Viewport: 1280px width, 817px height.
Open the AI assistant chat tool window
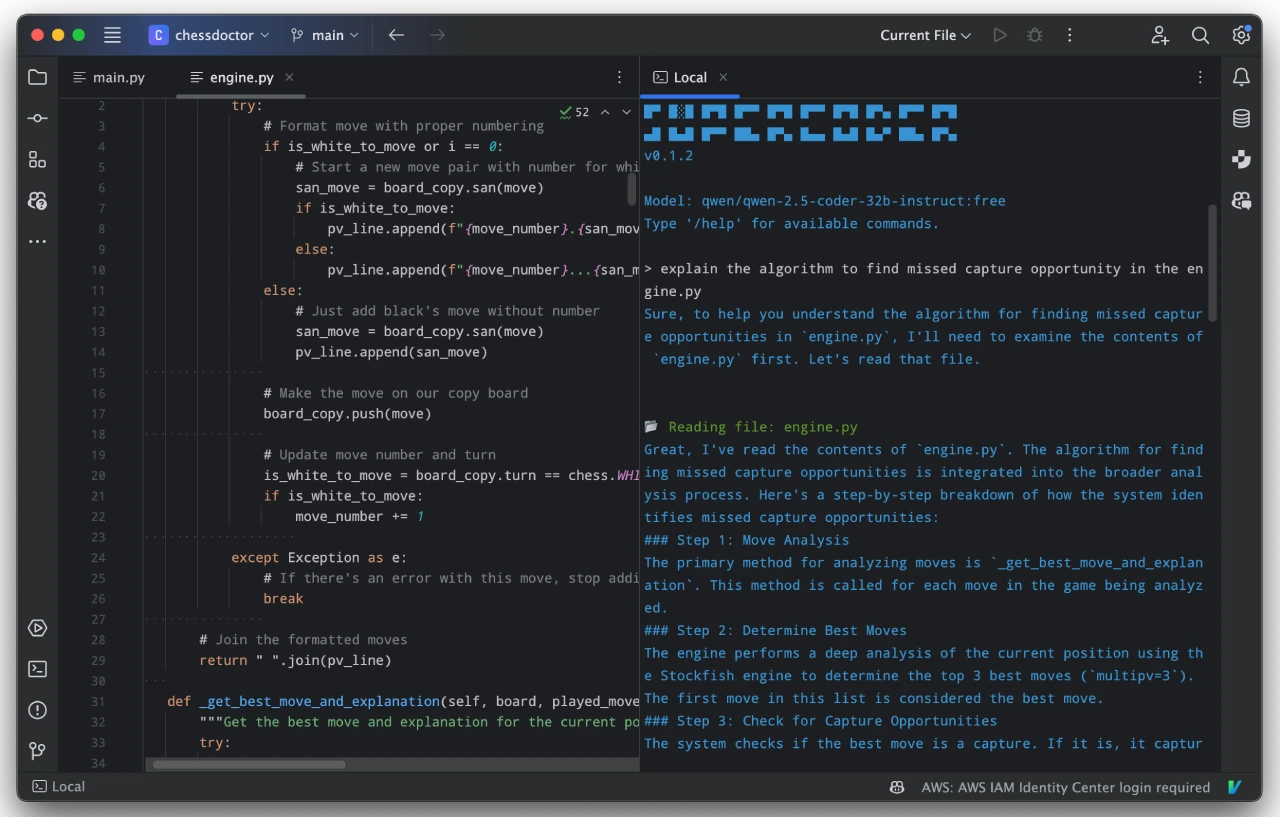tap(37, 200)
